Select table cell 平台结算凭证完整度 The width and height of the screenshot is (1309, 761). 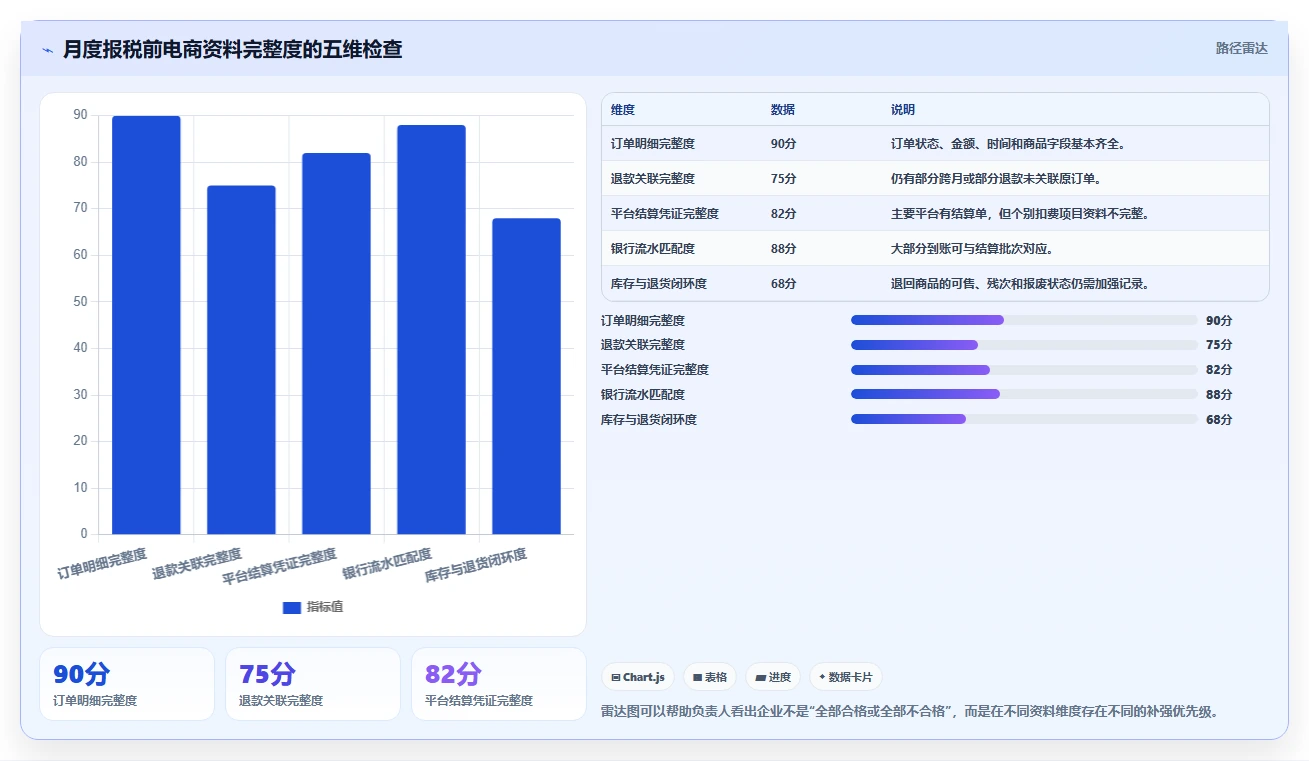point(665,214)
